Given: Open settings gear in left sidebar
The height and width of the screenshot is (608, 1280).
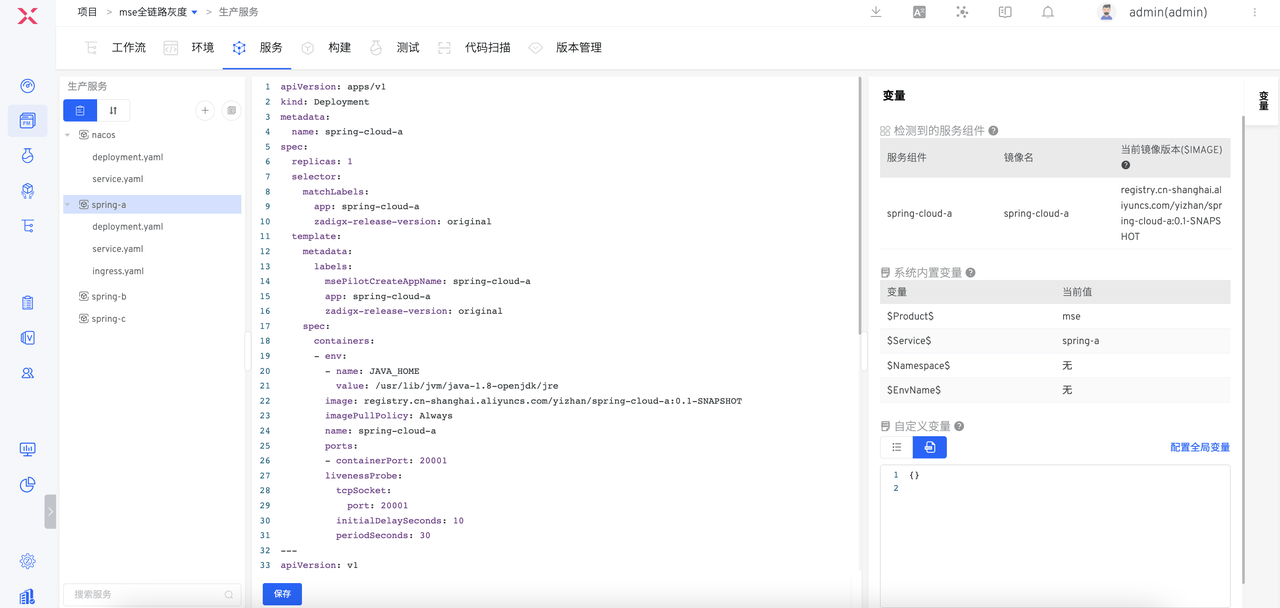Looking at the screenshot, I should coord(28,561).
